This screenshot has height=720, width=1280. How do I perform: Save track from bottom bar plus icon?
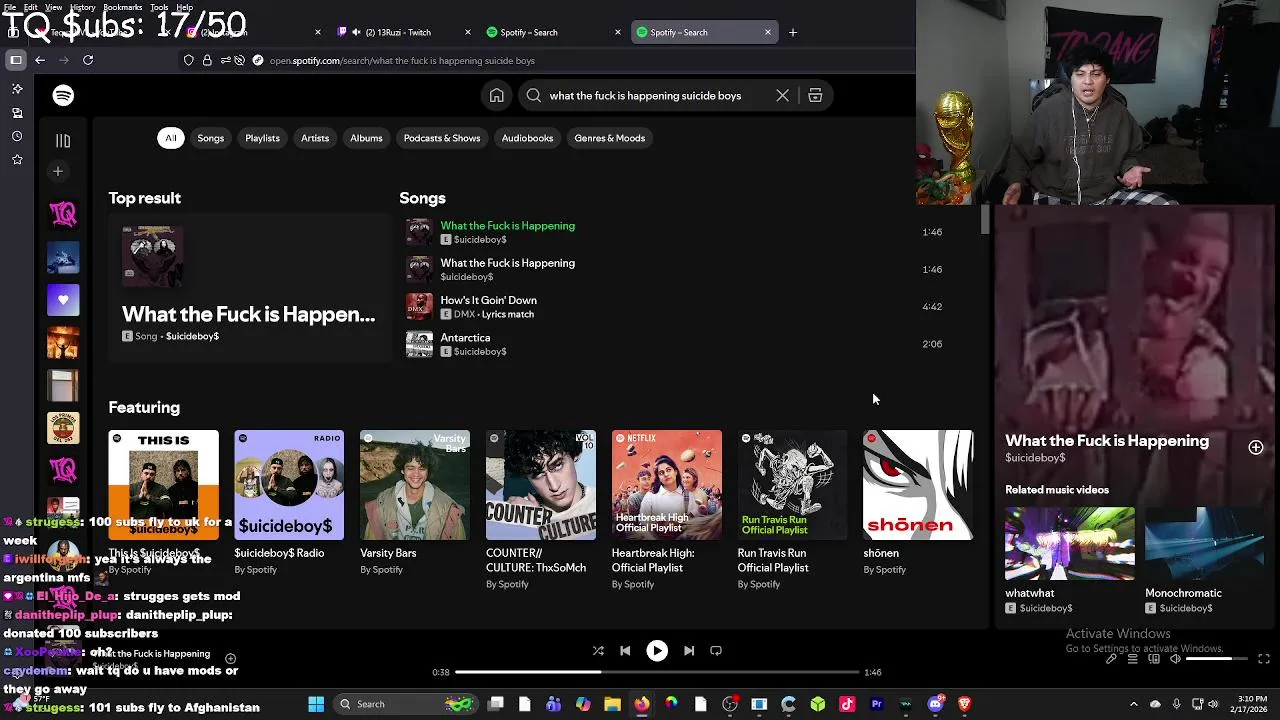230,658
